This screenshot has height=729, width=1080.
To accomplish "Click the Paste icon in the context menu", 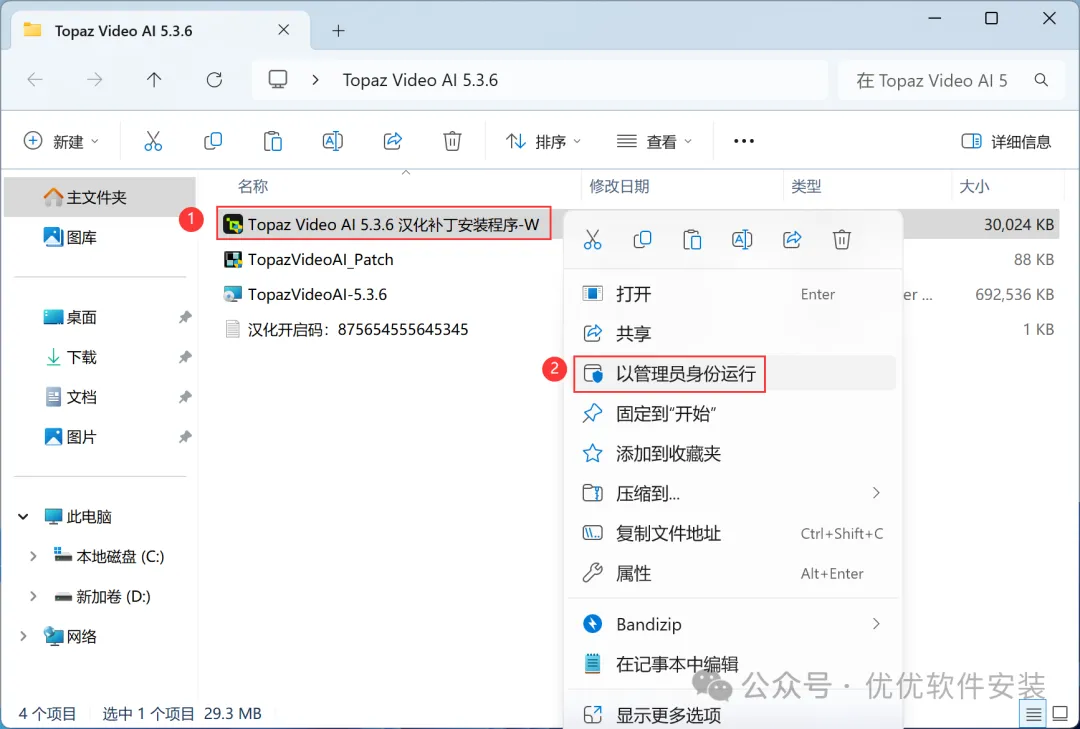I will (x=692, y=240).
